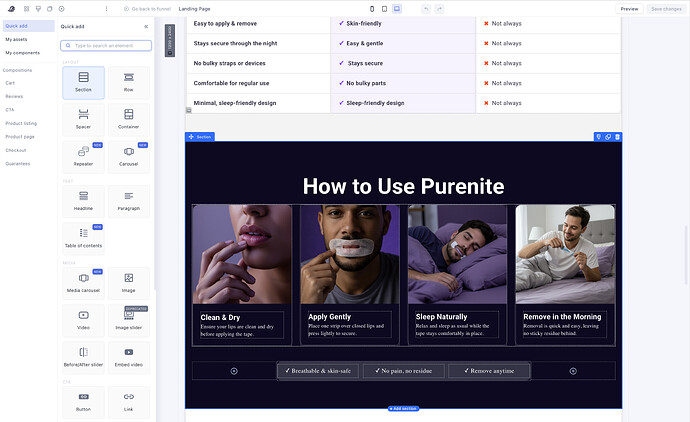Select the Remove in the Morning image

click(565, 254)
